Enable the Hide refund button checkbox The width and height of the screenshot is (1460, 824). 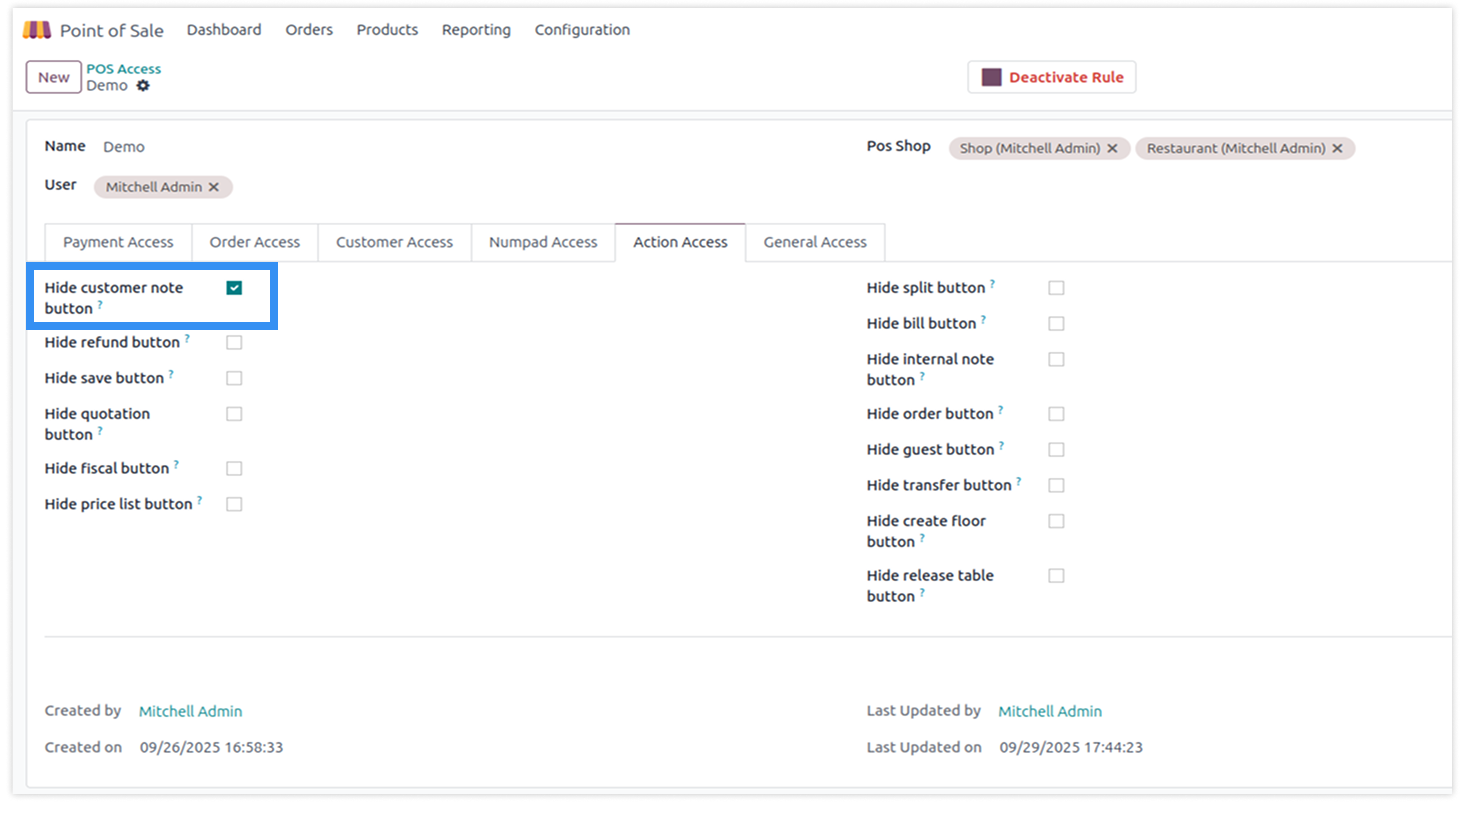234,342
